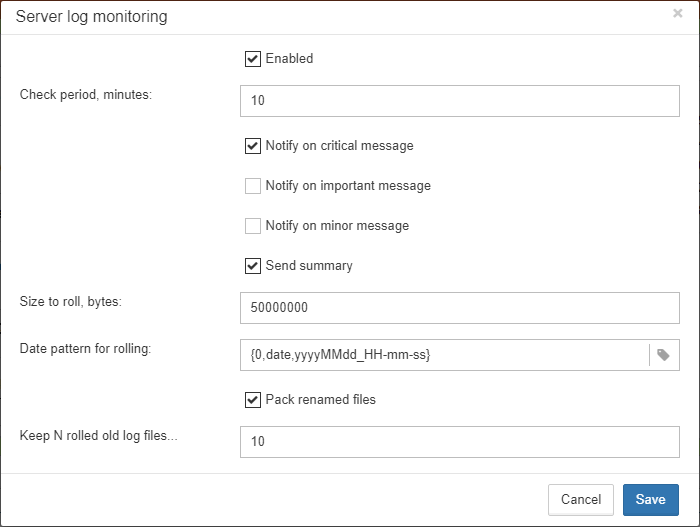Click the 'Send summary' label text

(x=309, y=266)
